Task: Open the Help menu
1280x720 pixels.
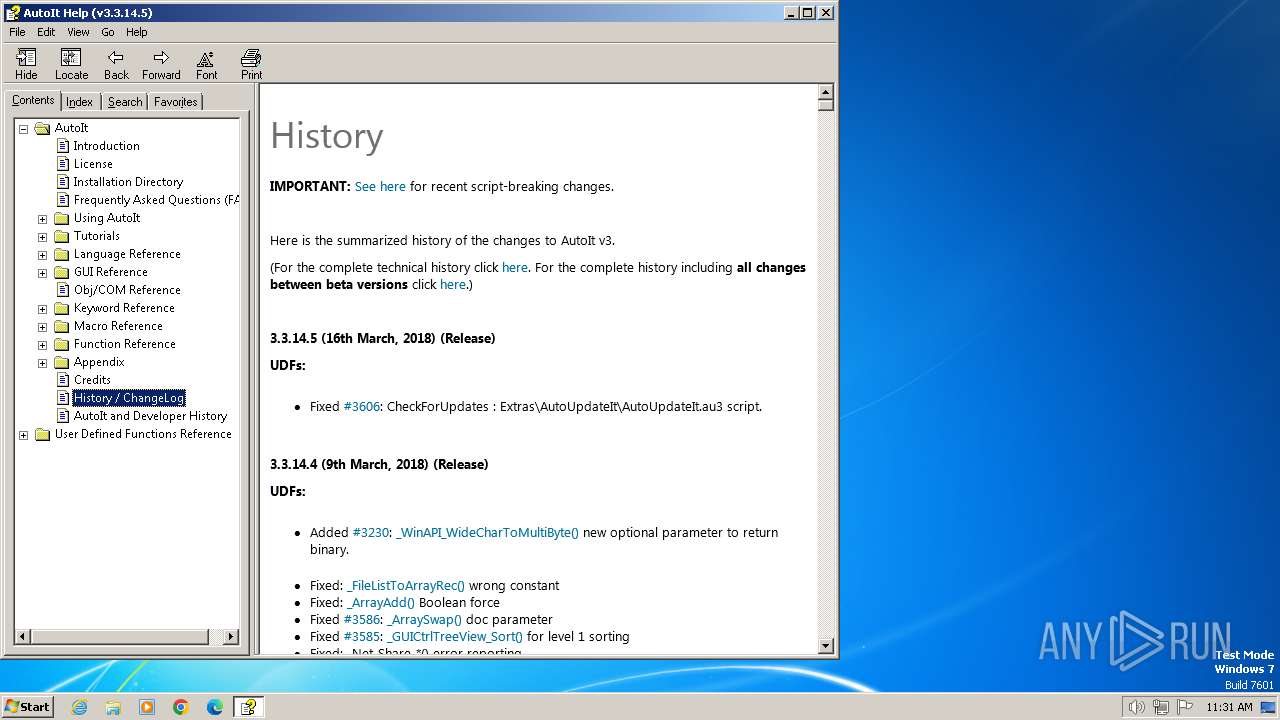Action: 136,32
